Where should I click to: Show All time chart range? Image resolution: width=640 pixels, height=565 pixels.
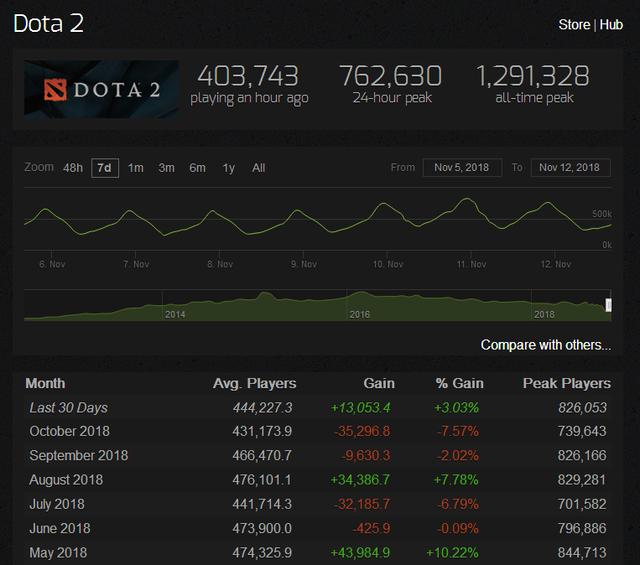point(259,168)
